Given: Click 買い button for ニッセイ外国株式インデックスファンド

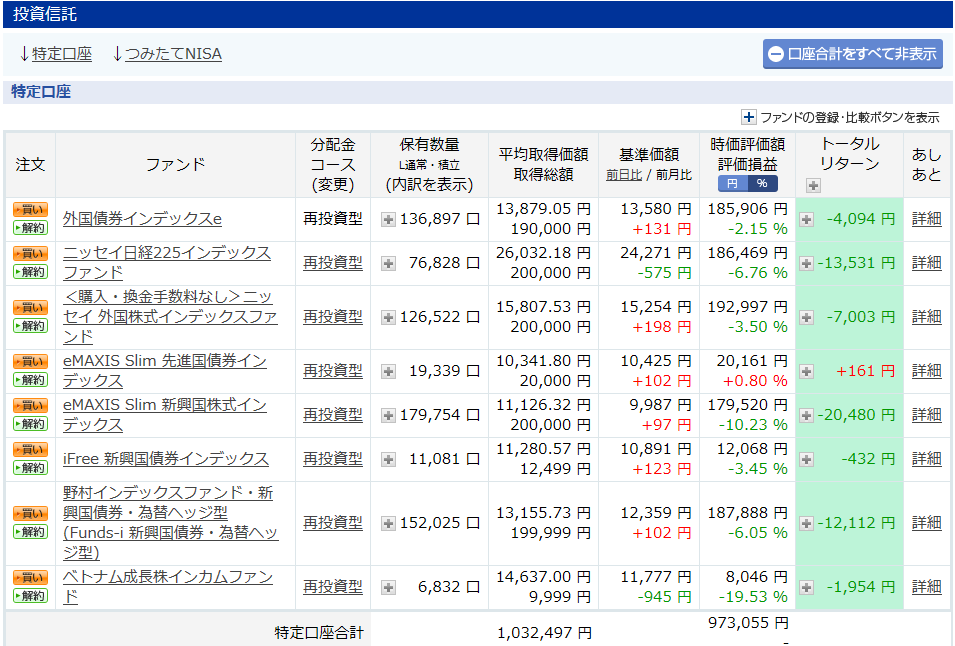Looking at the screenshot, I should [x=30, y=307].
